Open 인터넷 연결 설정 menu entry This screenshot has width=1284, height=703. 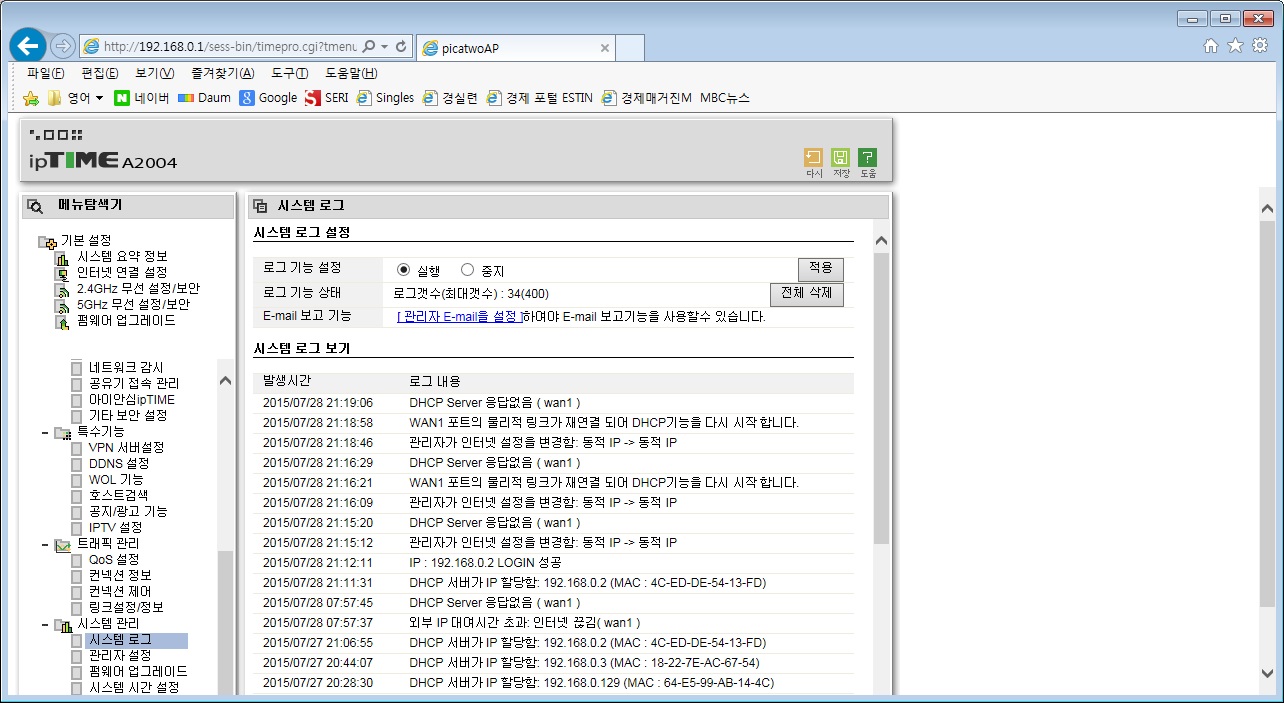pos(122,272)
